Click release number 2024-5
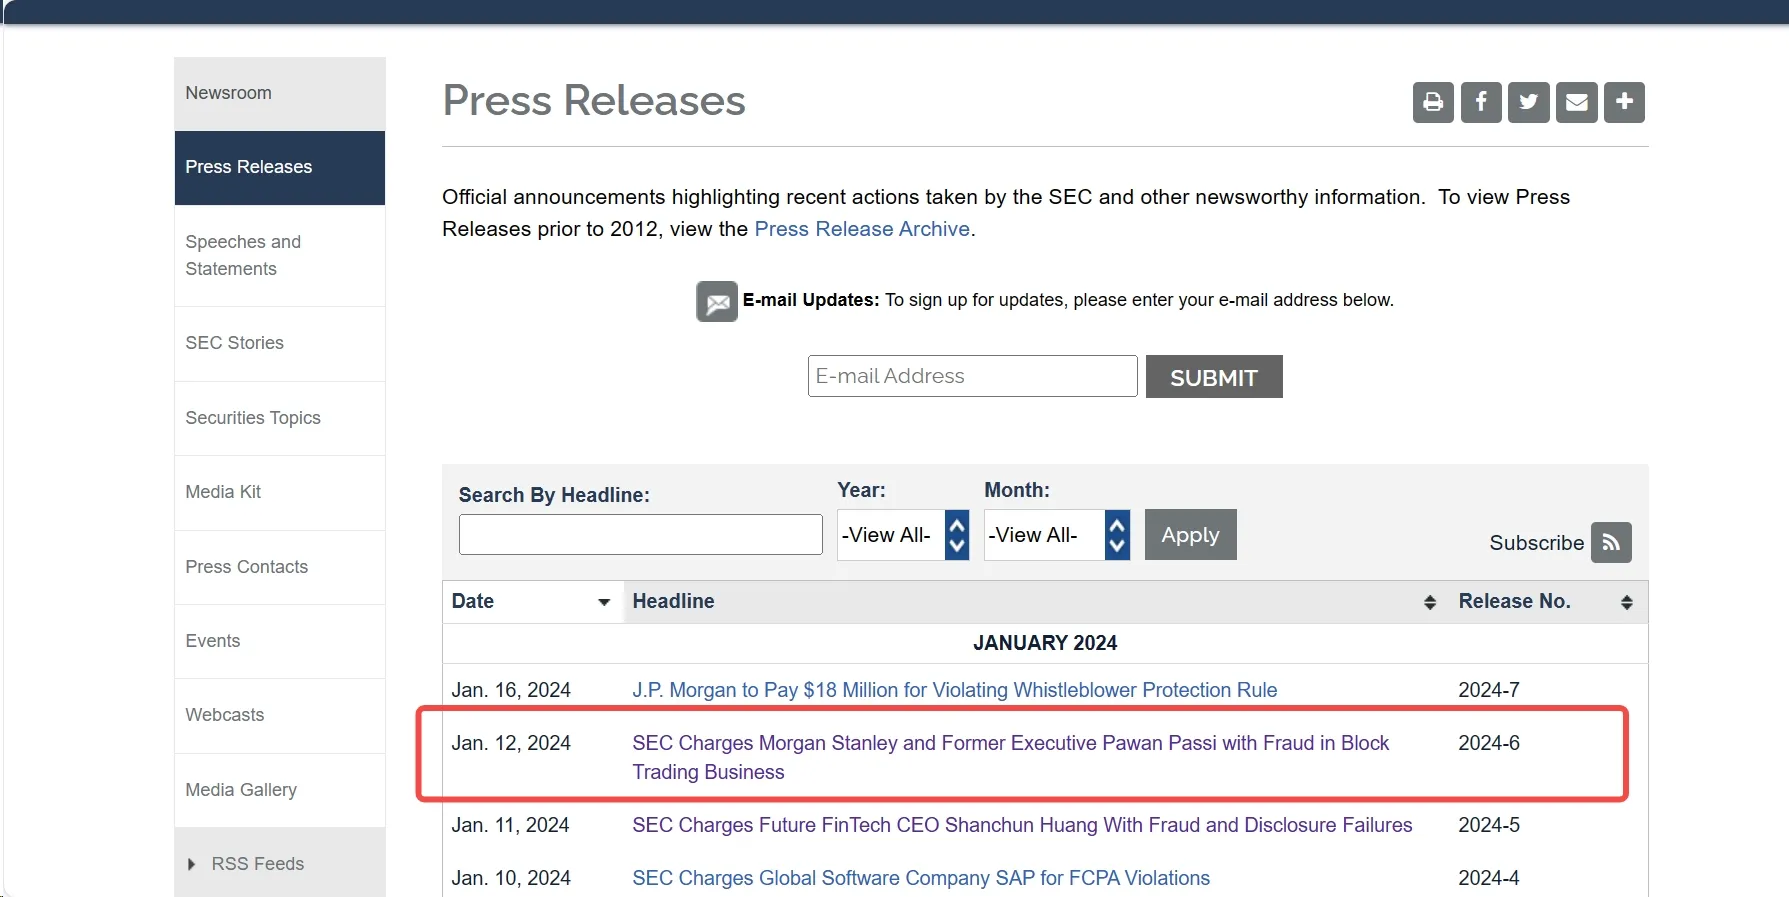 (x=1489, y=825)
